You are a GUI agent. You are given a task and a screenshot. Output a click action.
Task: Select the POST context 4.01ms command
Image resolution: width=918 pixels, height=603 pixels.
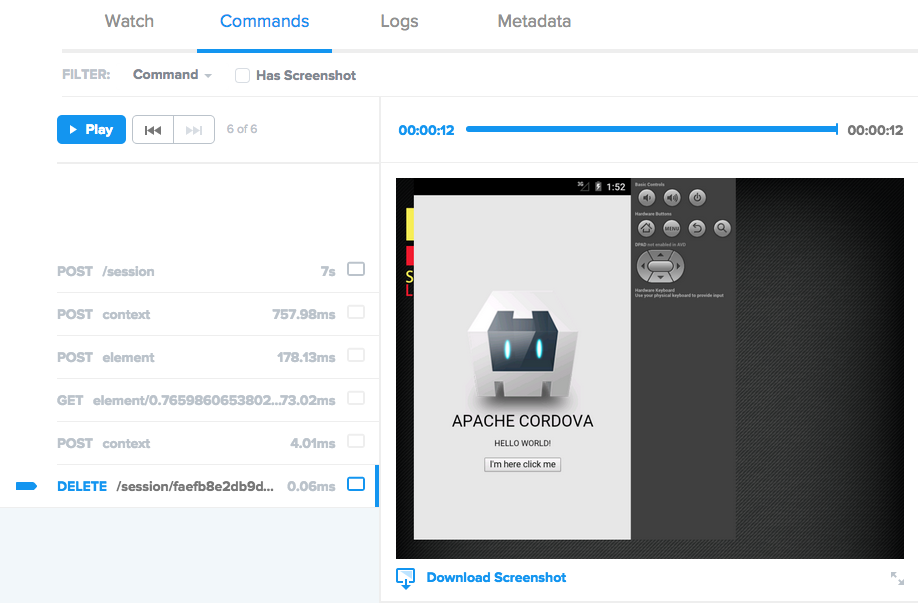(x=218, y=443)
